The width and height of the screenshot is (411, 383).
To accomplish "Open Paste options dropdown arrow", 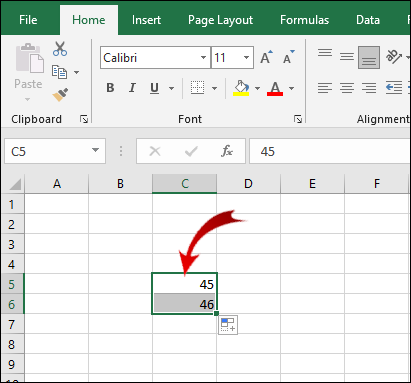I will (28, 99).
